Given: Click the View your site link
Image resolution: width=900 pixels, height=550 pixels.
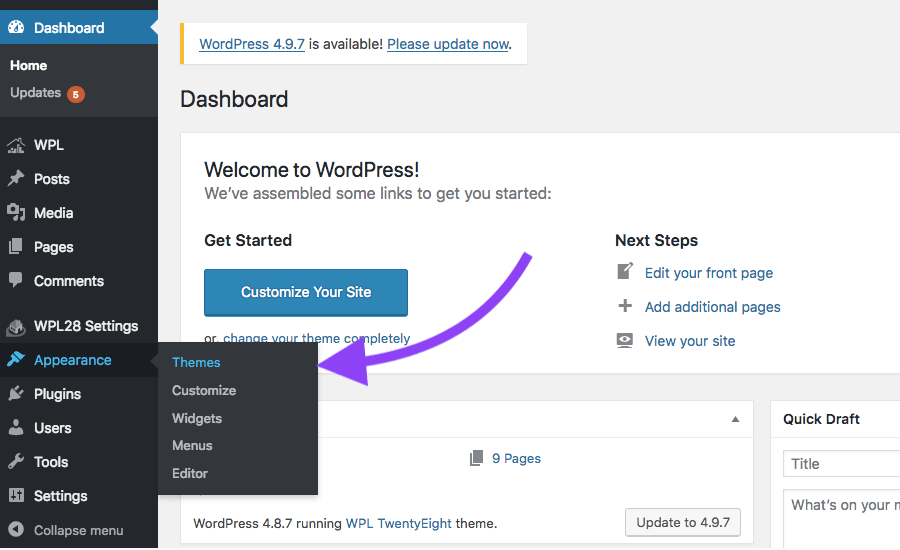Looking at the screenshot, I should click(x=690, y=341).
